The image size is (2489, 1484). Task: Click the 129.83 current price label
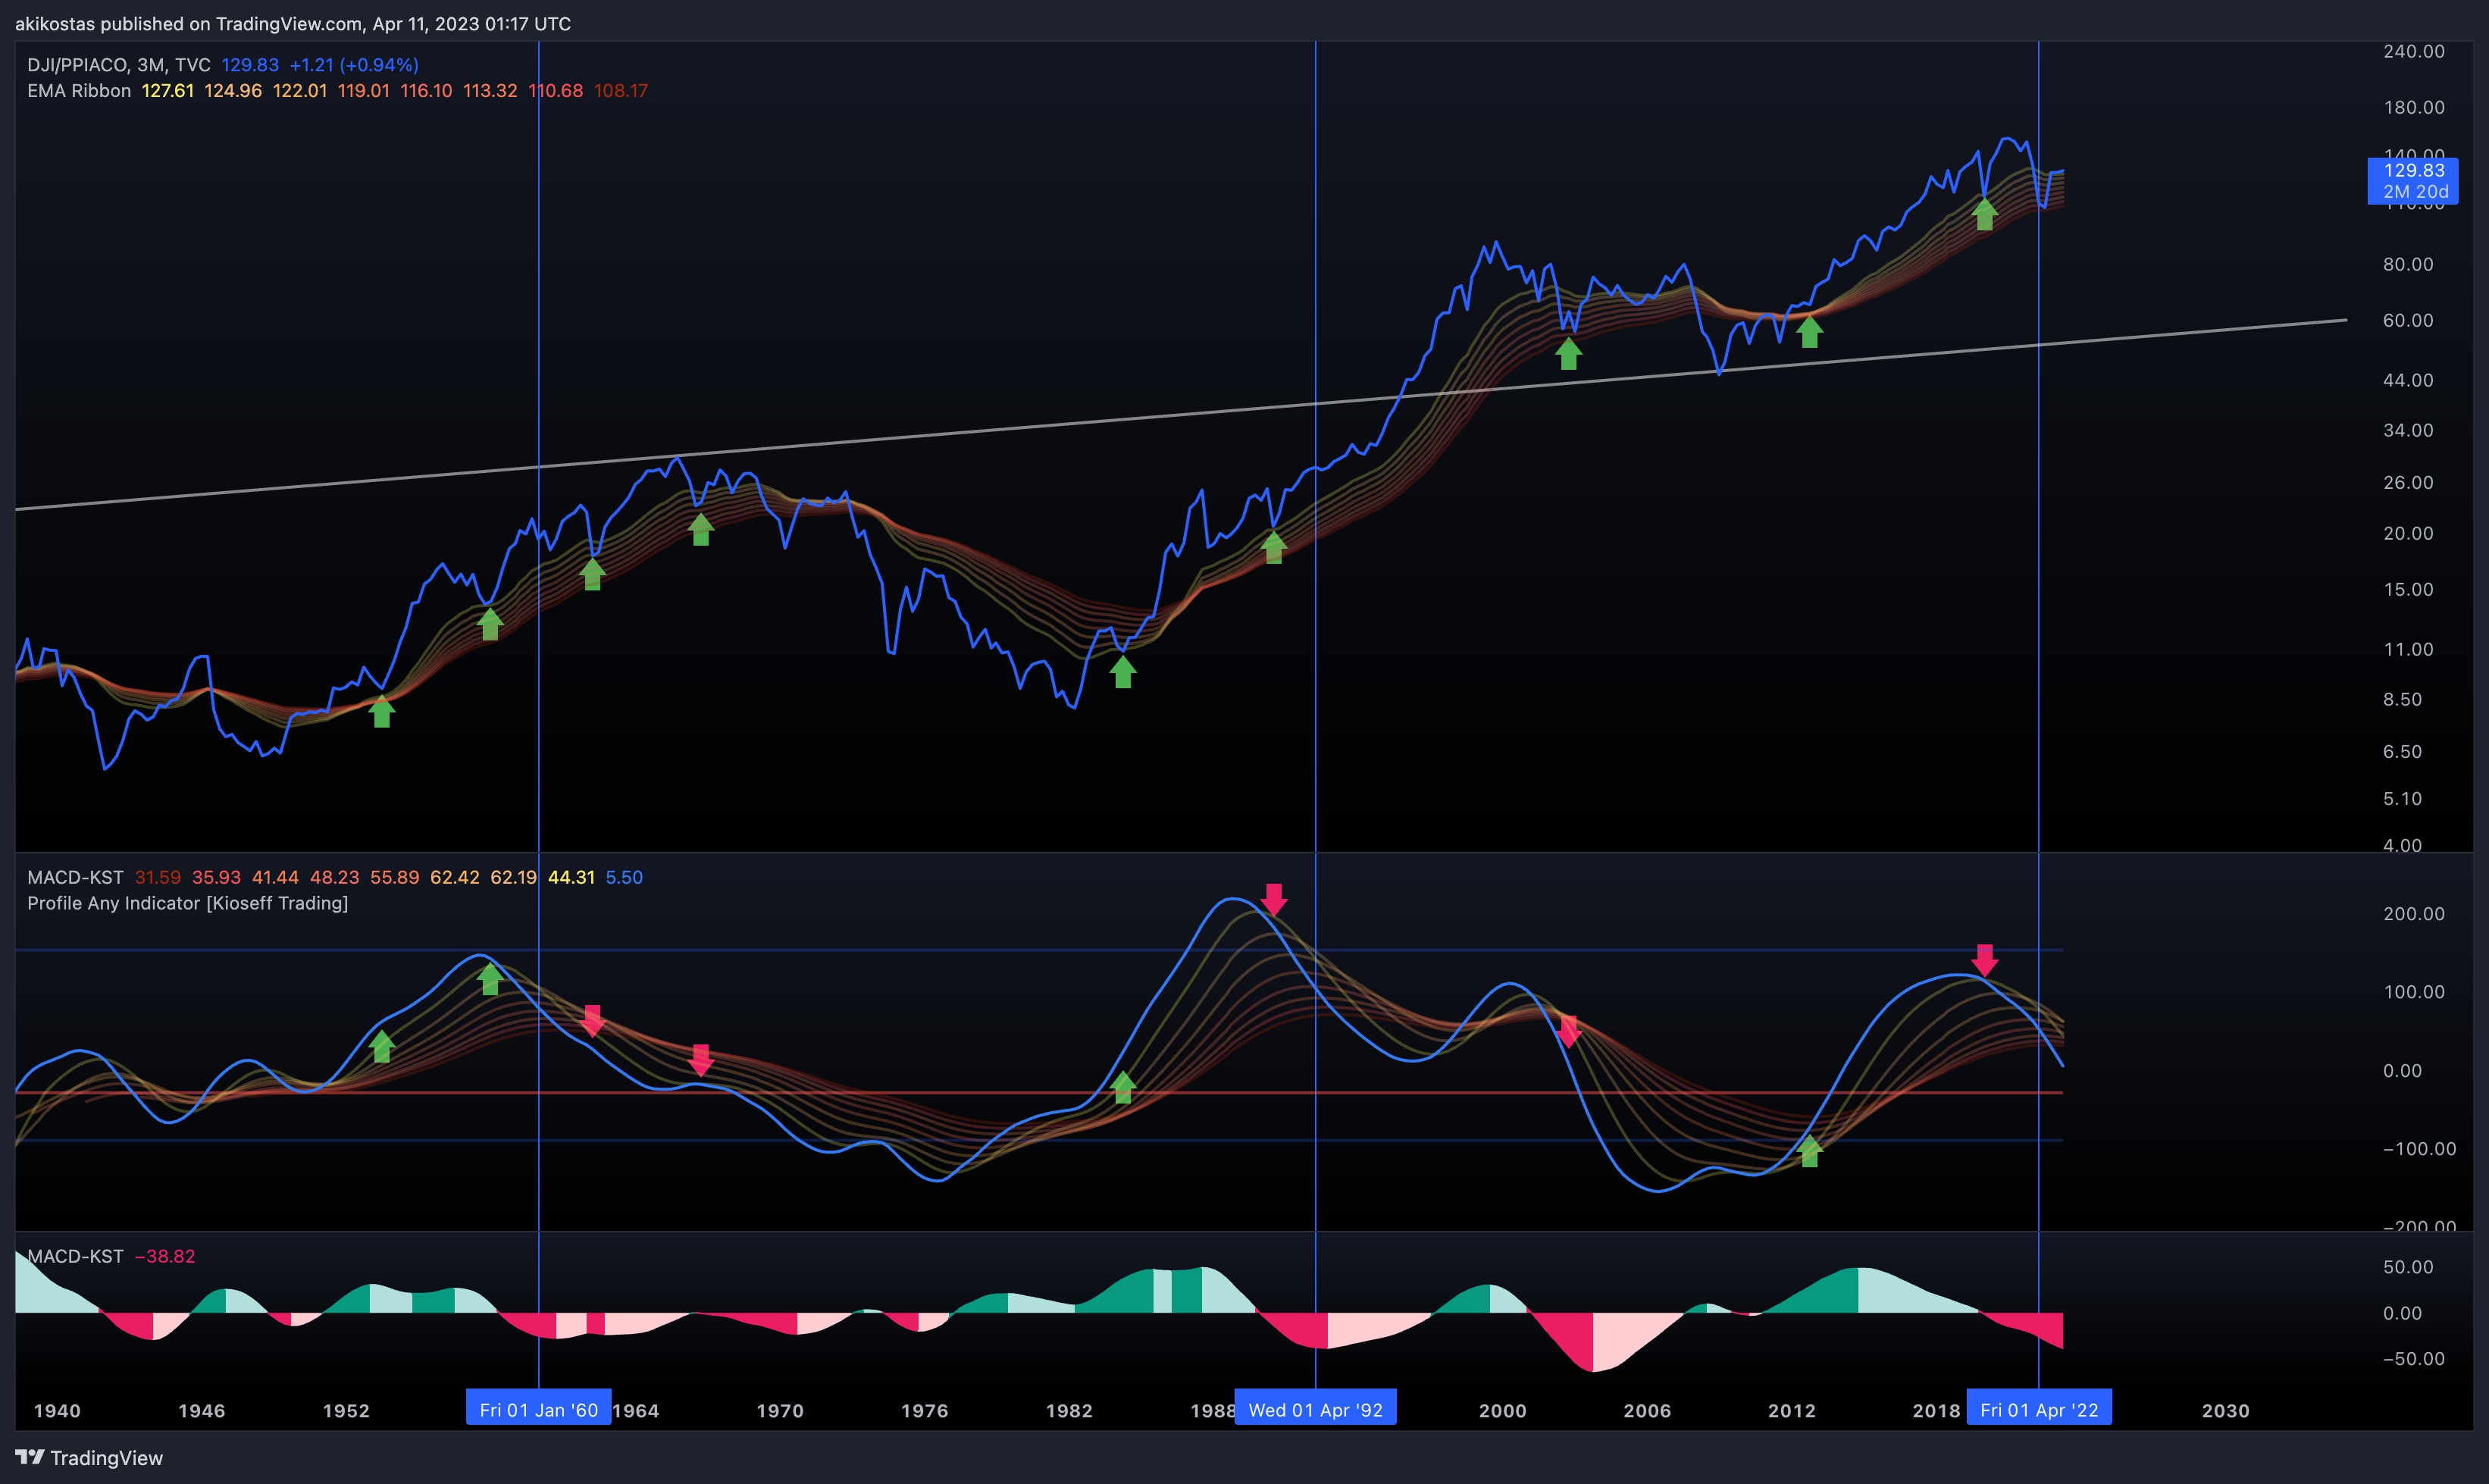click(x=2413, y=181)
